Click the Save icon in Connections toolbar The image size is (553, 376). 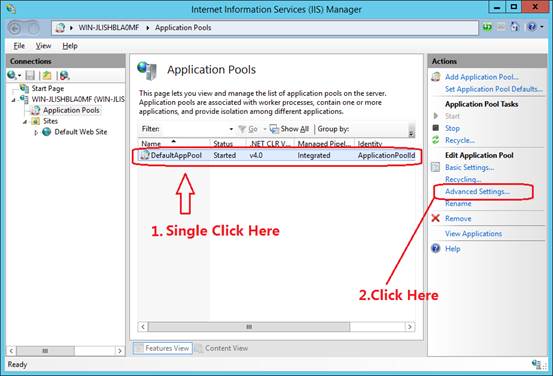point(30,75)
